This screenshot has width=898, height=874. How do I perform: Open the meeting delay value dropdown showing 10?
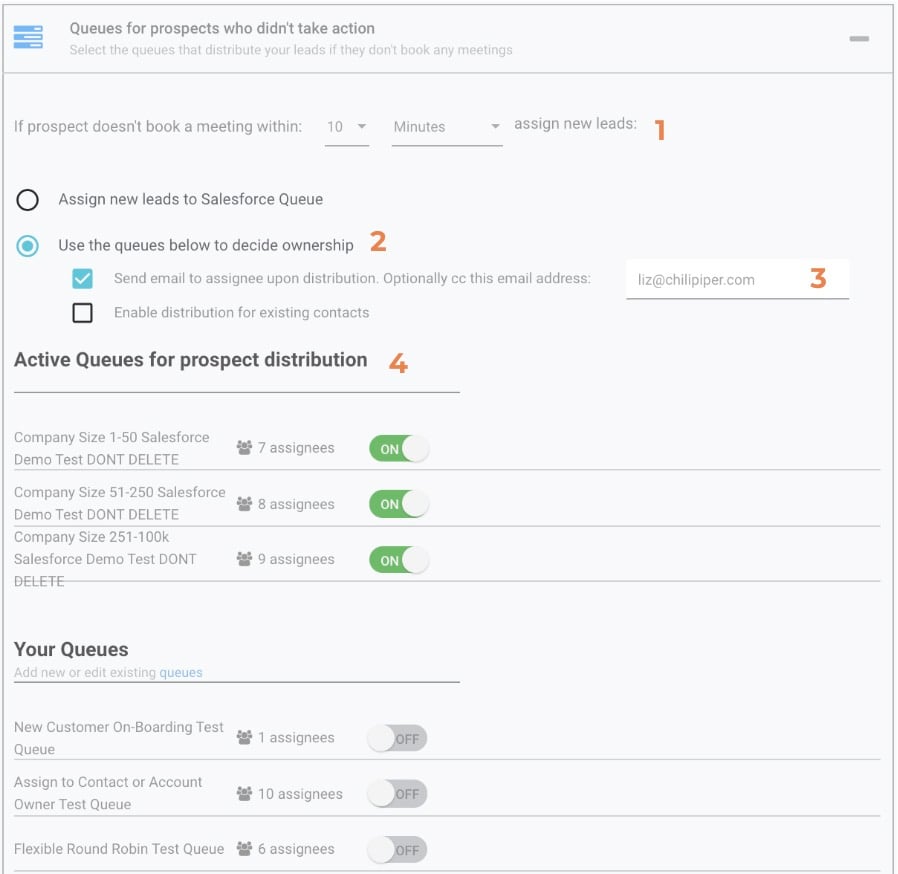[345, 126]
